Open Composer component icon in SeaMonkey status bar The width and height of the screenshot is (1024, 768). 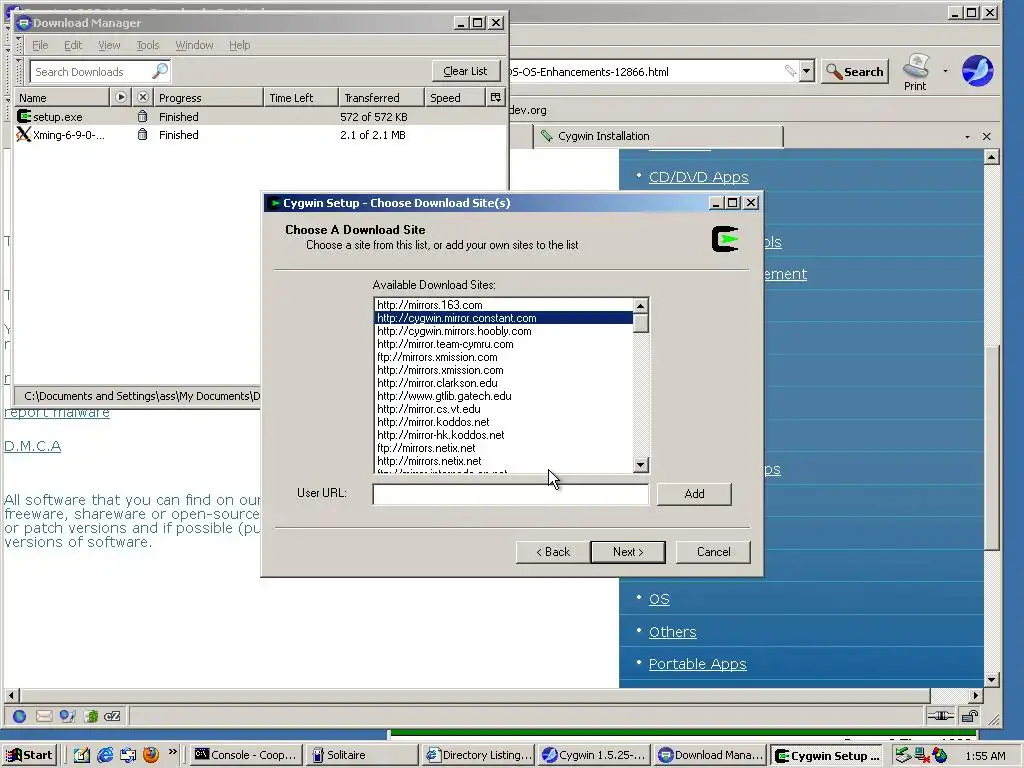pyautogui.click(x=67, y=716)
